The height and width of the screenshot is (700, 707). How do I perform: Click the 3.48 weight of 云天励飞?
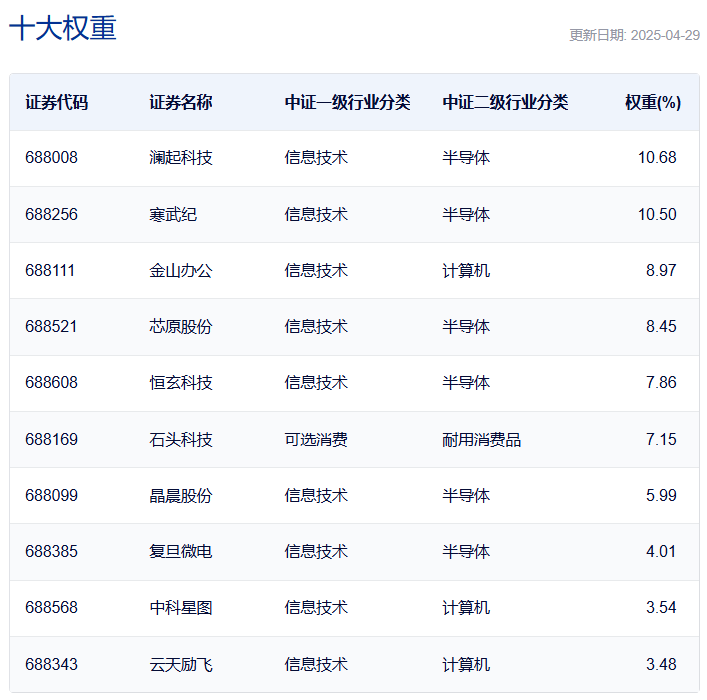click(x=661, y=664)
